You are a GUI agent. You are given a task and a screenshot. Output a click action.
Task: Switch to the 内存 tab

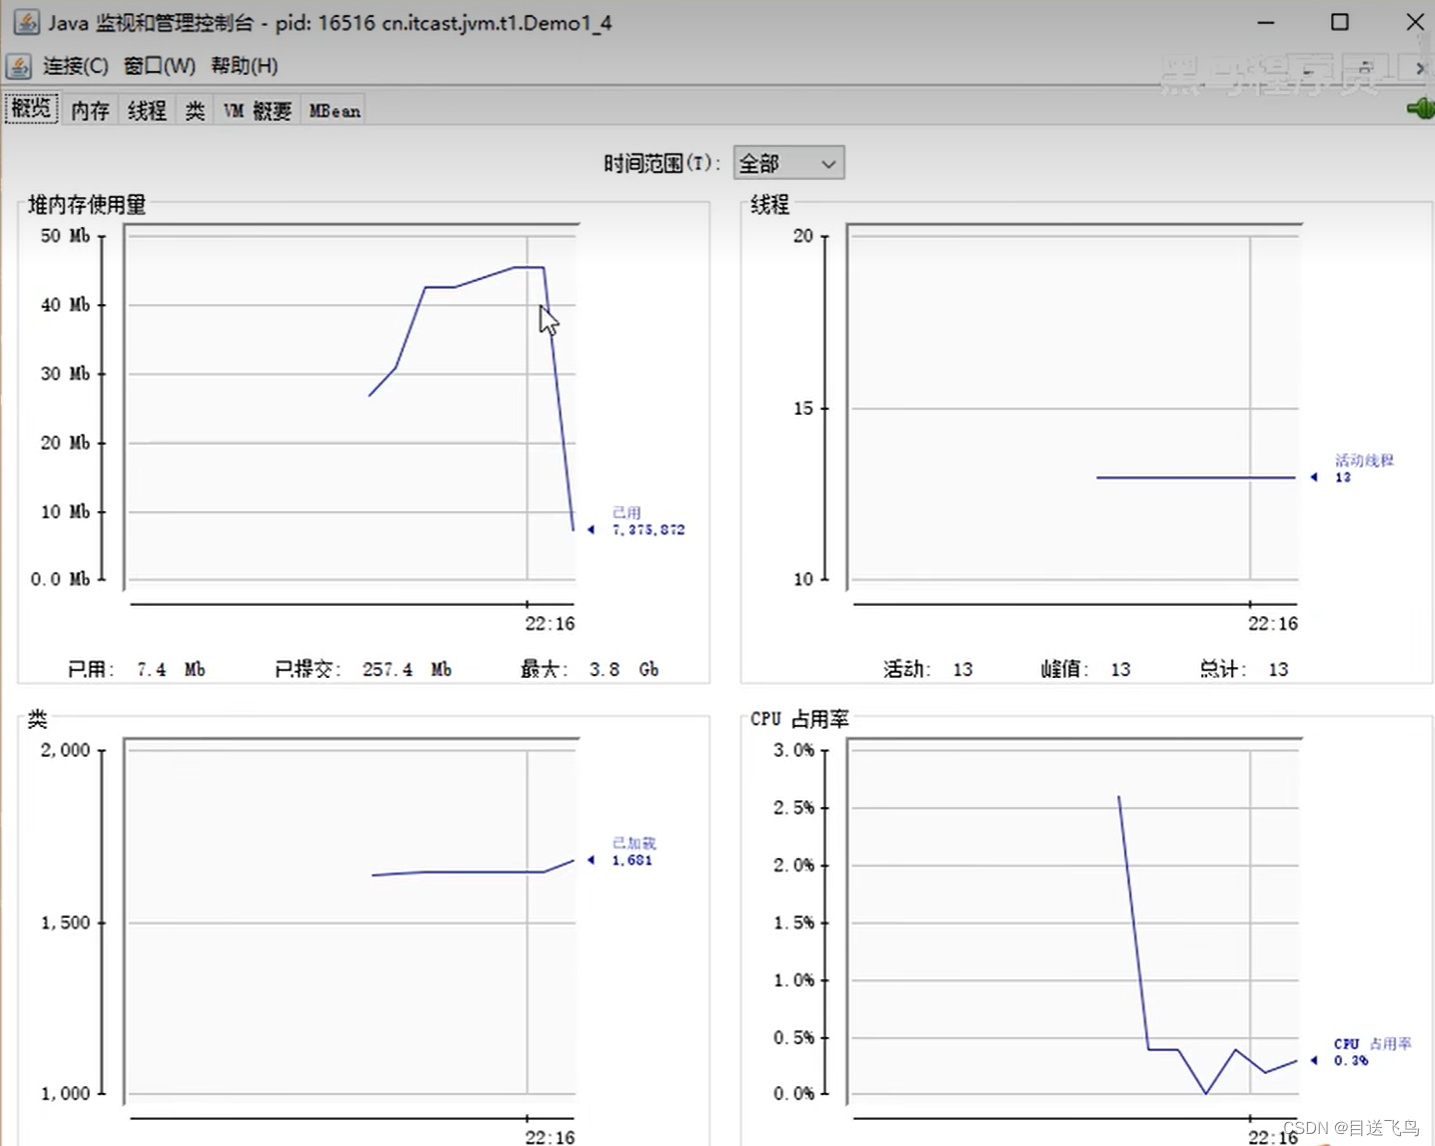89,109
